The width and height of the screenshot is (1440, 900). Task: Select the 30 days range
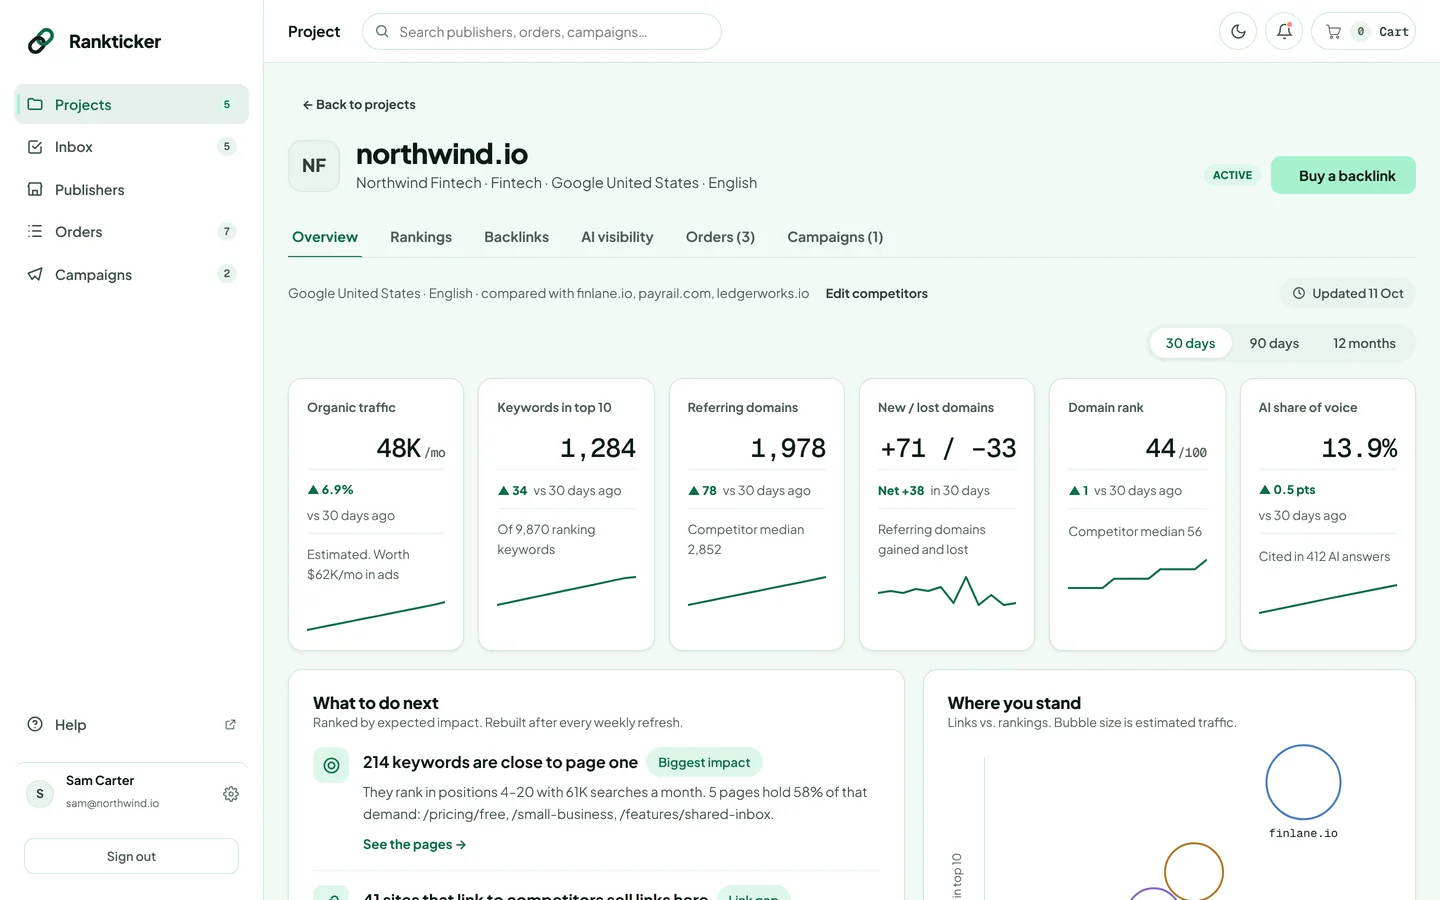click(x=1190, y=343)
